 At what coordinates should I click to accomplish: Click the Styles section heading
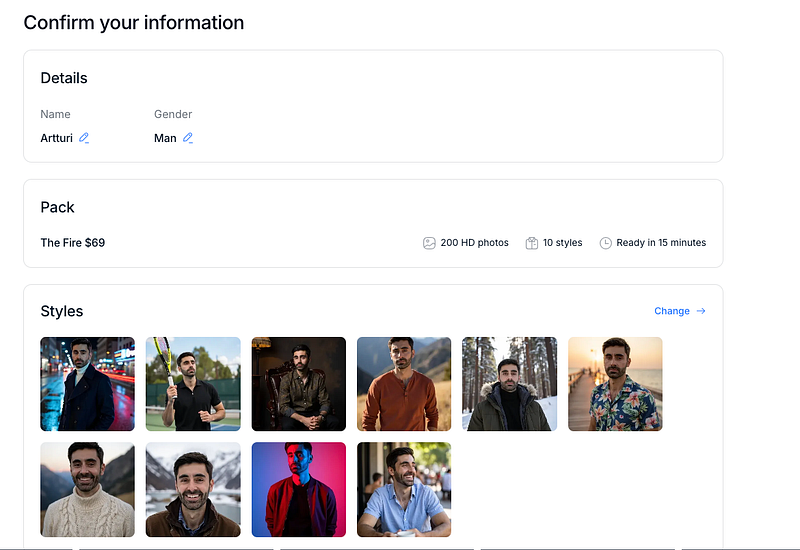(62, 311)
